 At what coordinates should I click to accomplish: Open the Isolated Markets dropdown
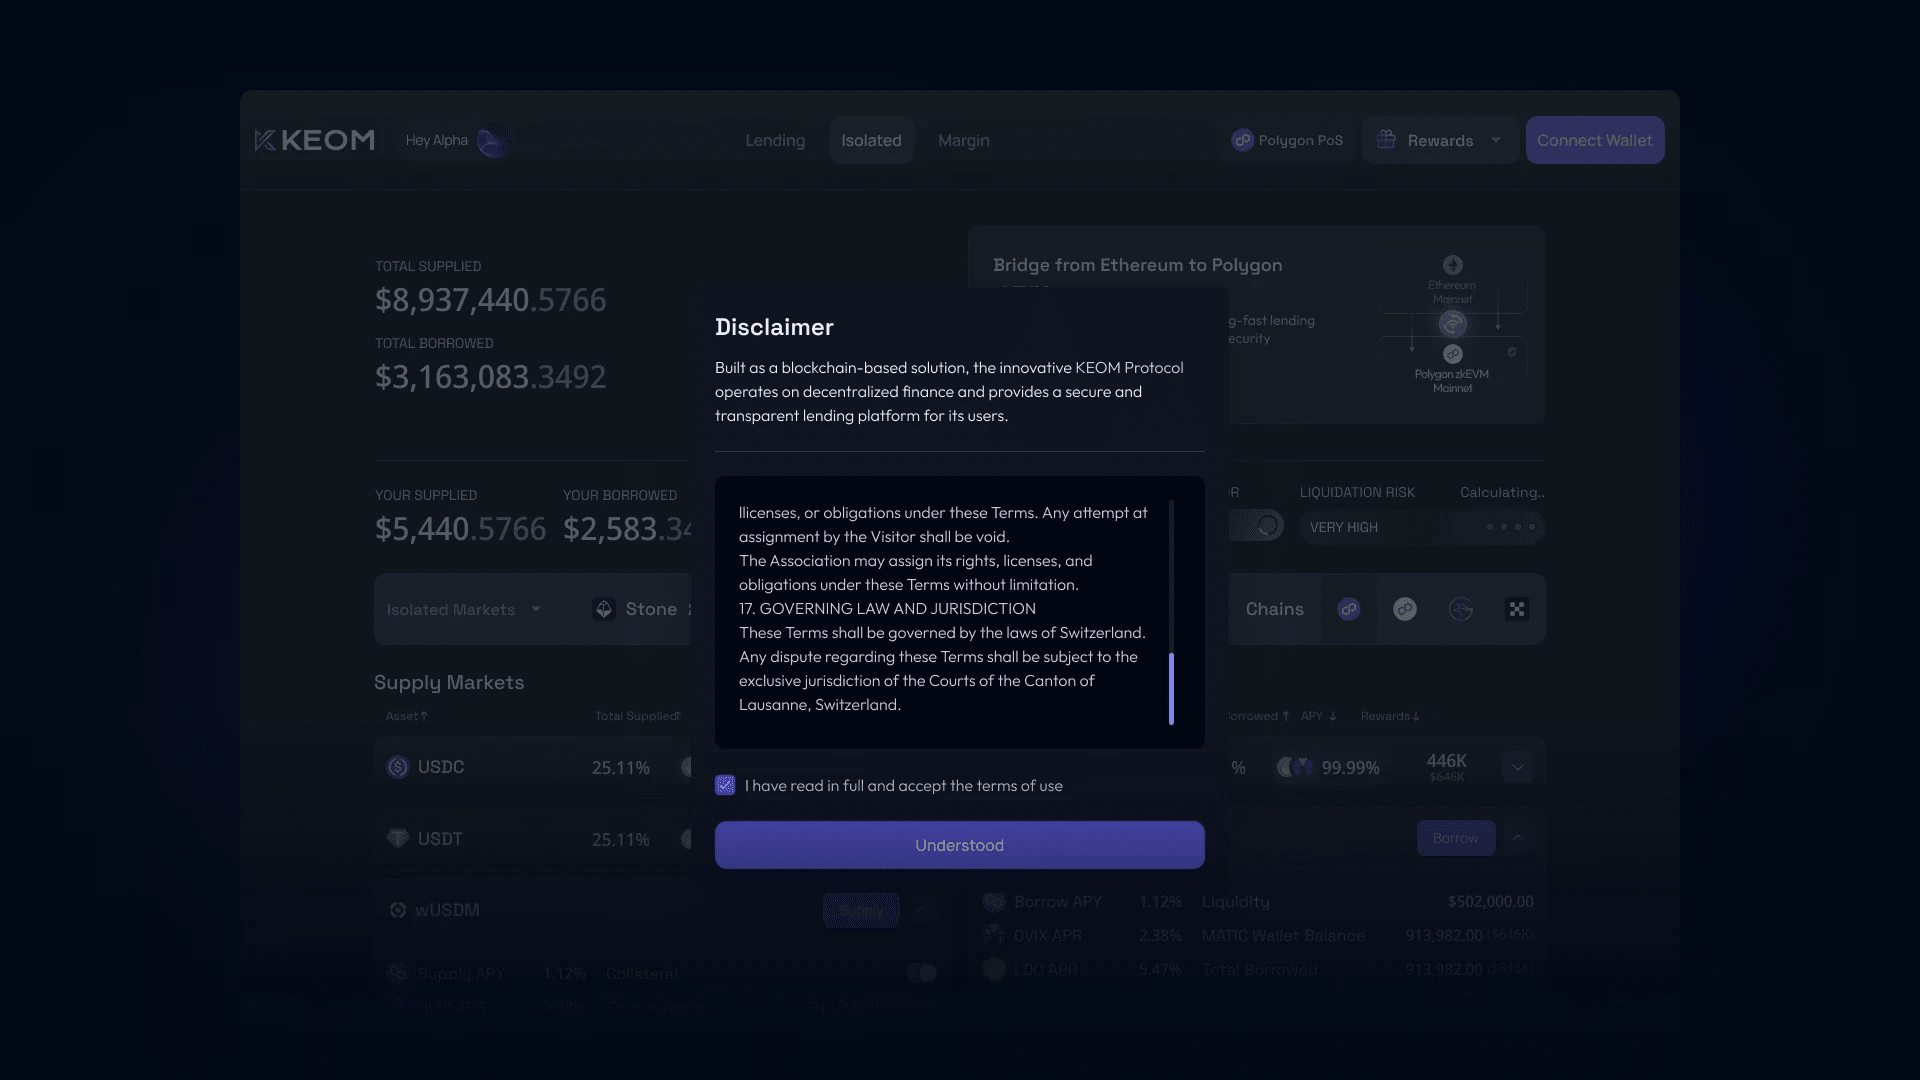pyautogui.click(x=464, y=609)
